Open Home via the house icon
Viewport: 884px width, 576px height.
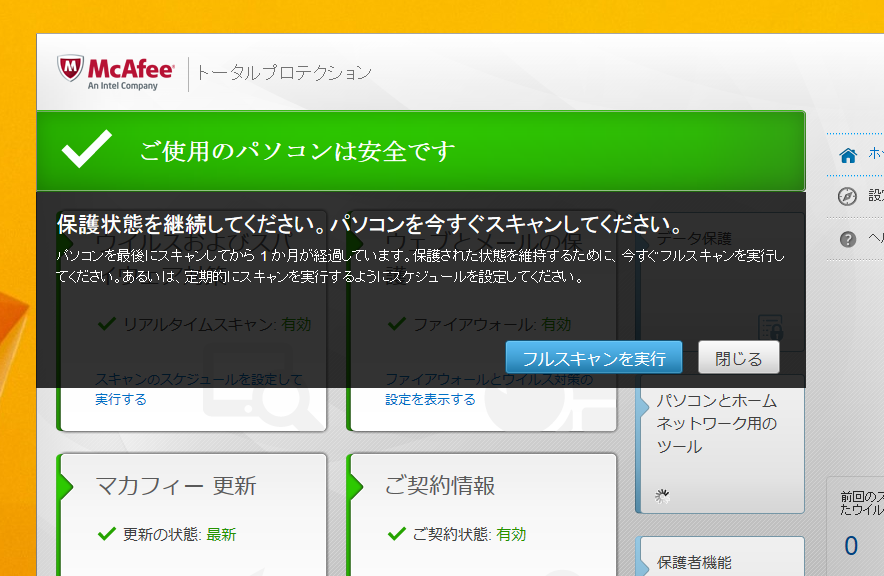click(848, 155)
